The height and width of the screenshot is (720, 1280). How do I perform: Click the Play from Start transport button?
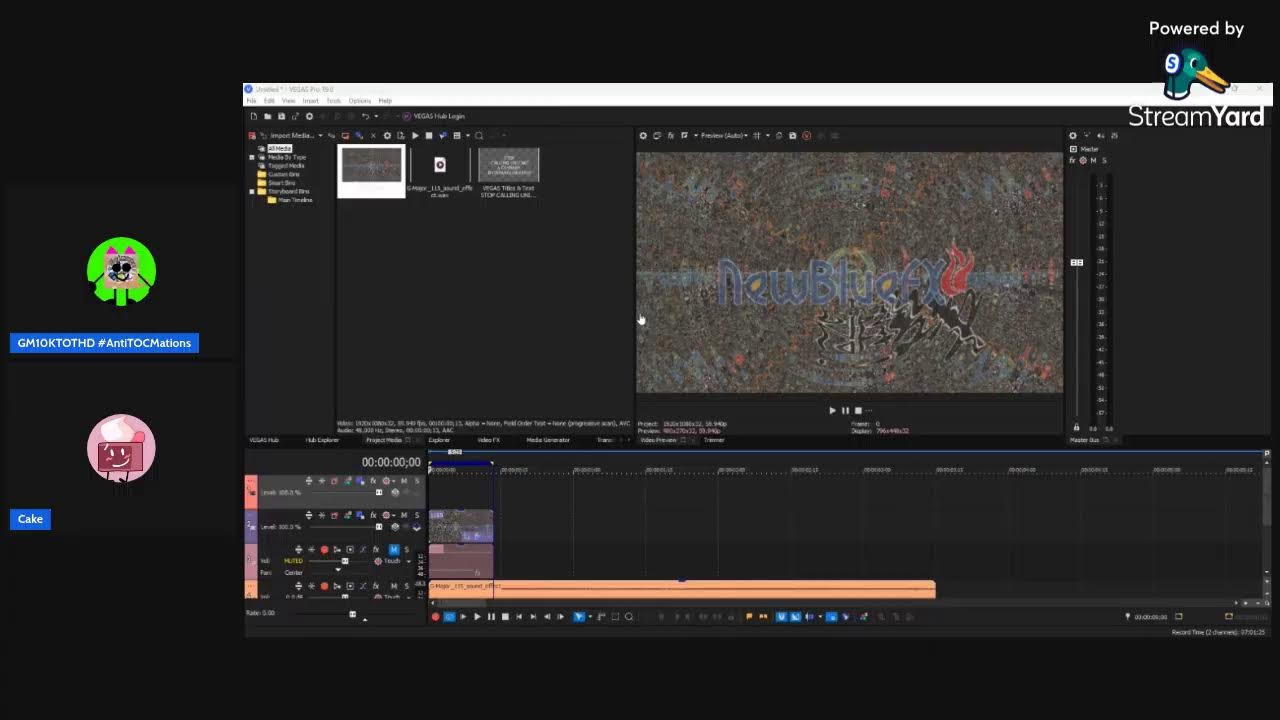463,617
